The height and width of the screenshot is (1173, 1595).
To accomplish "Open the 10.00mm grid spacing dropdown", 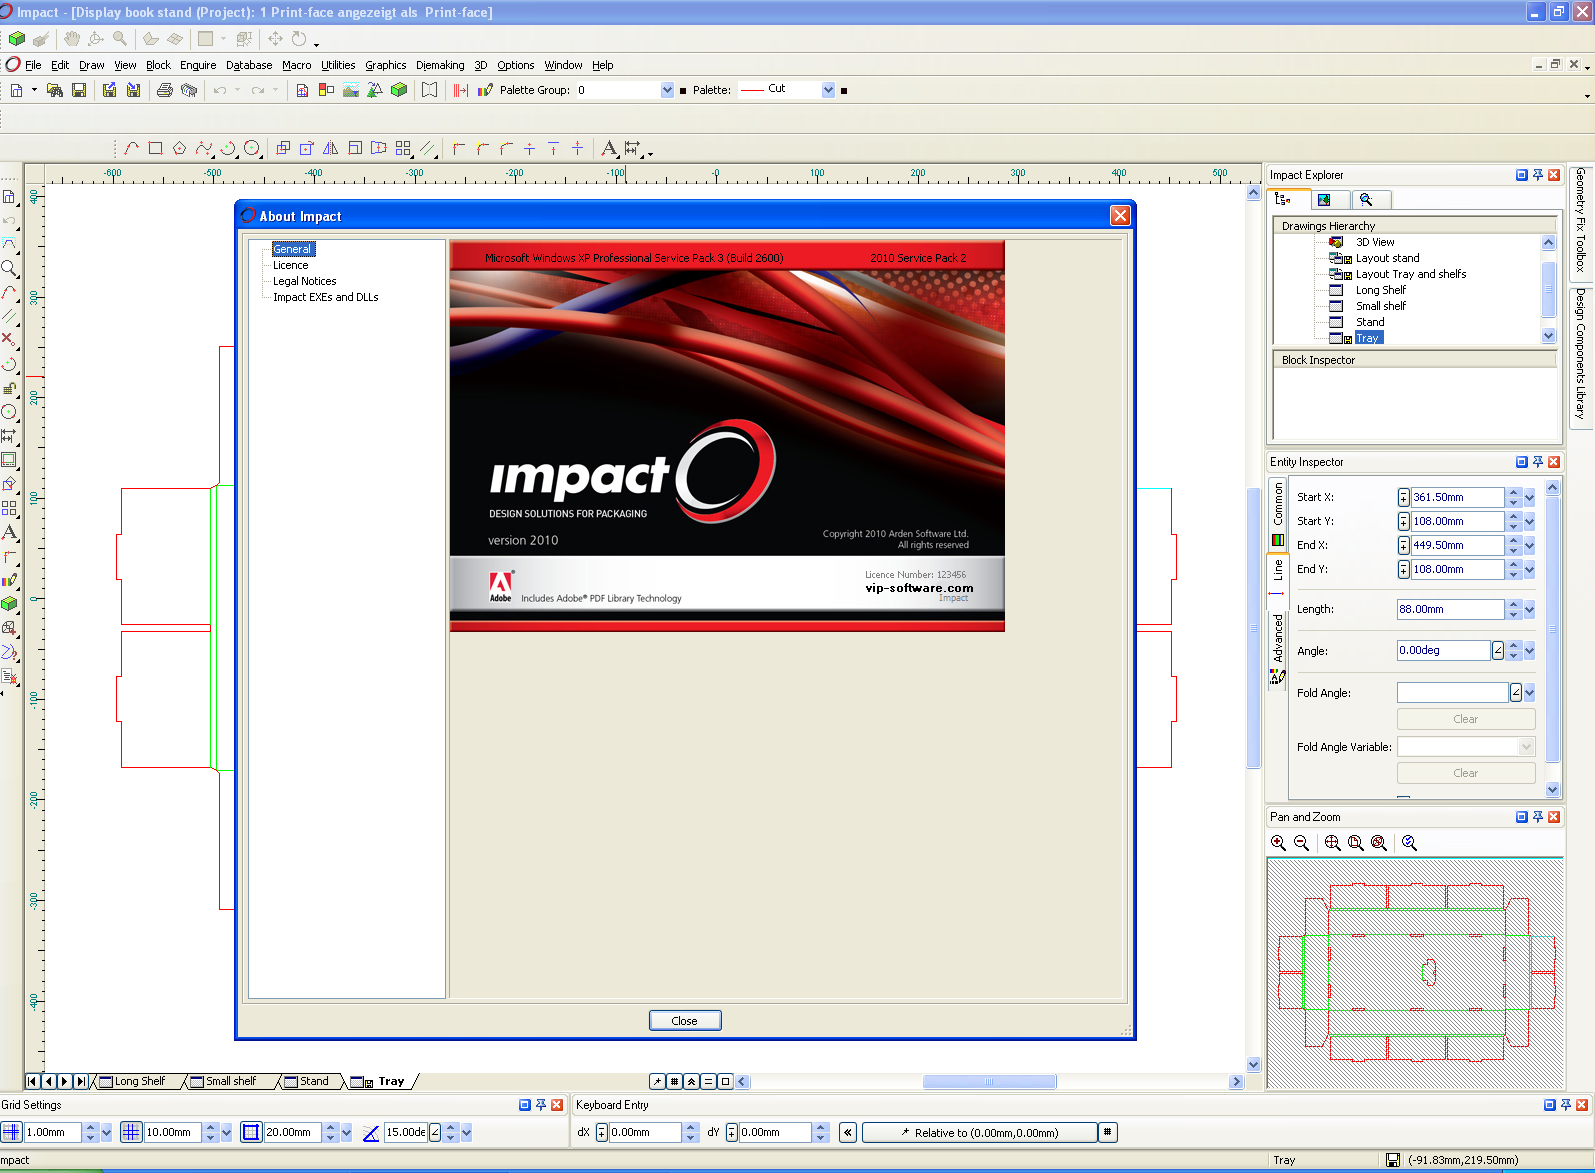I will coord(226,1133).
